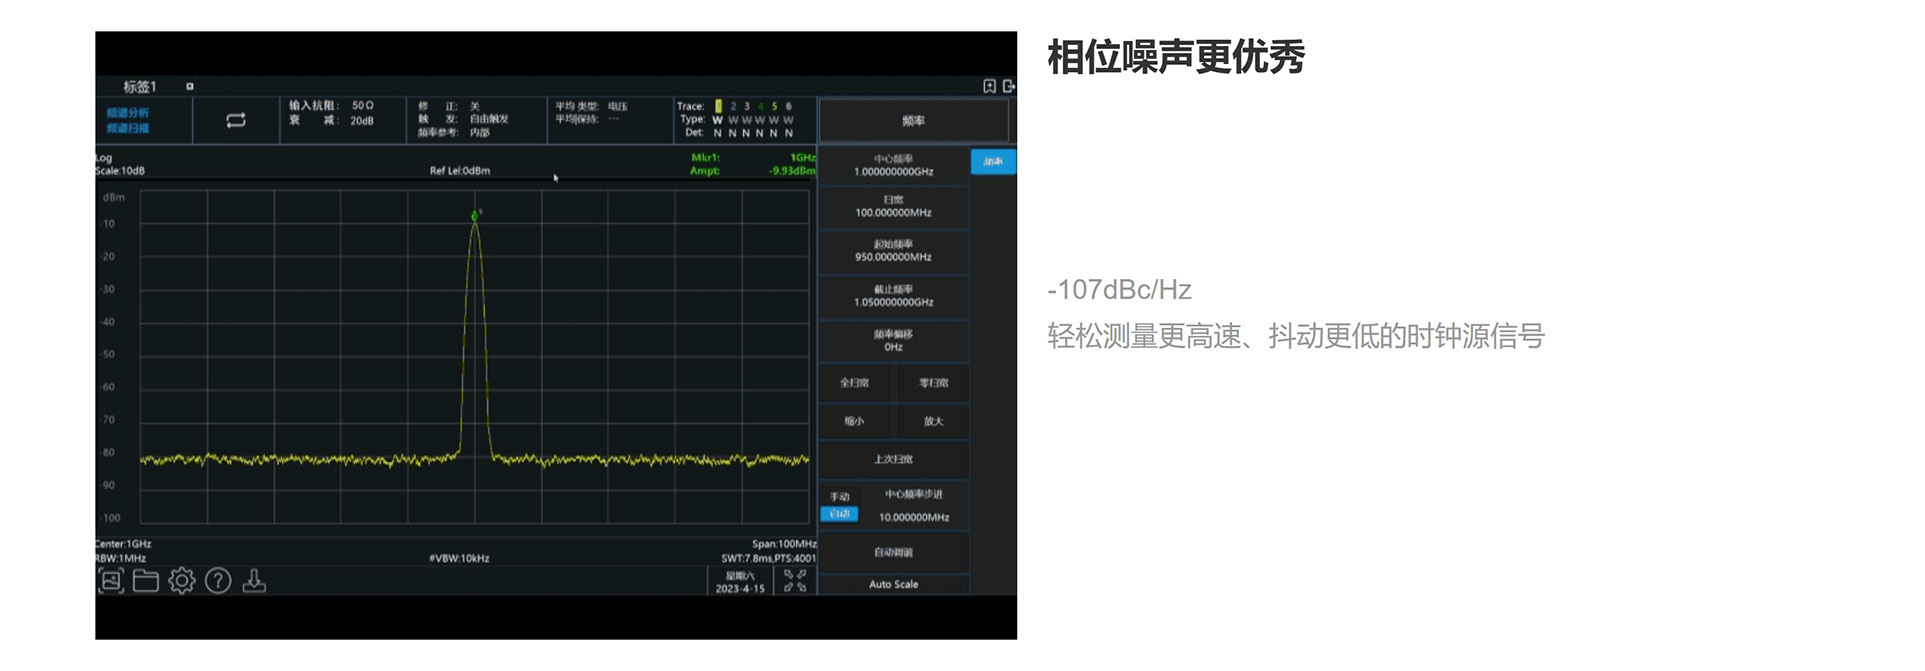
Task: Select the 自动 auto step mode
Action: pyautogui.click(x=840, y=514)
